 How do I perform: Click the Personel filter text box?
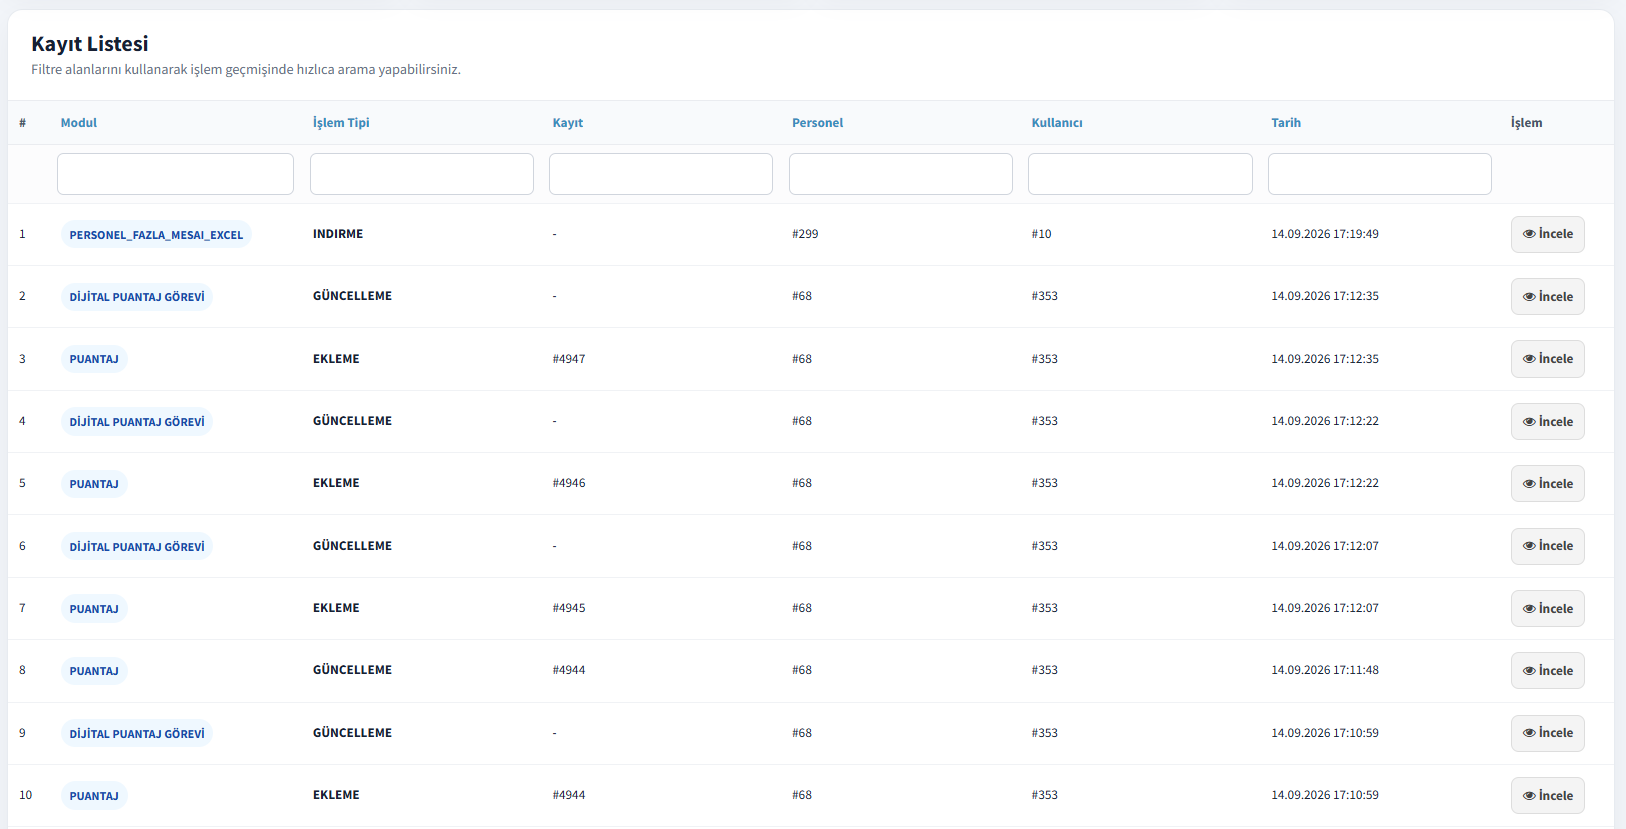901,174
